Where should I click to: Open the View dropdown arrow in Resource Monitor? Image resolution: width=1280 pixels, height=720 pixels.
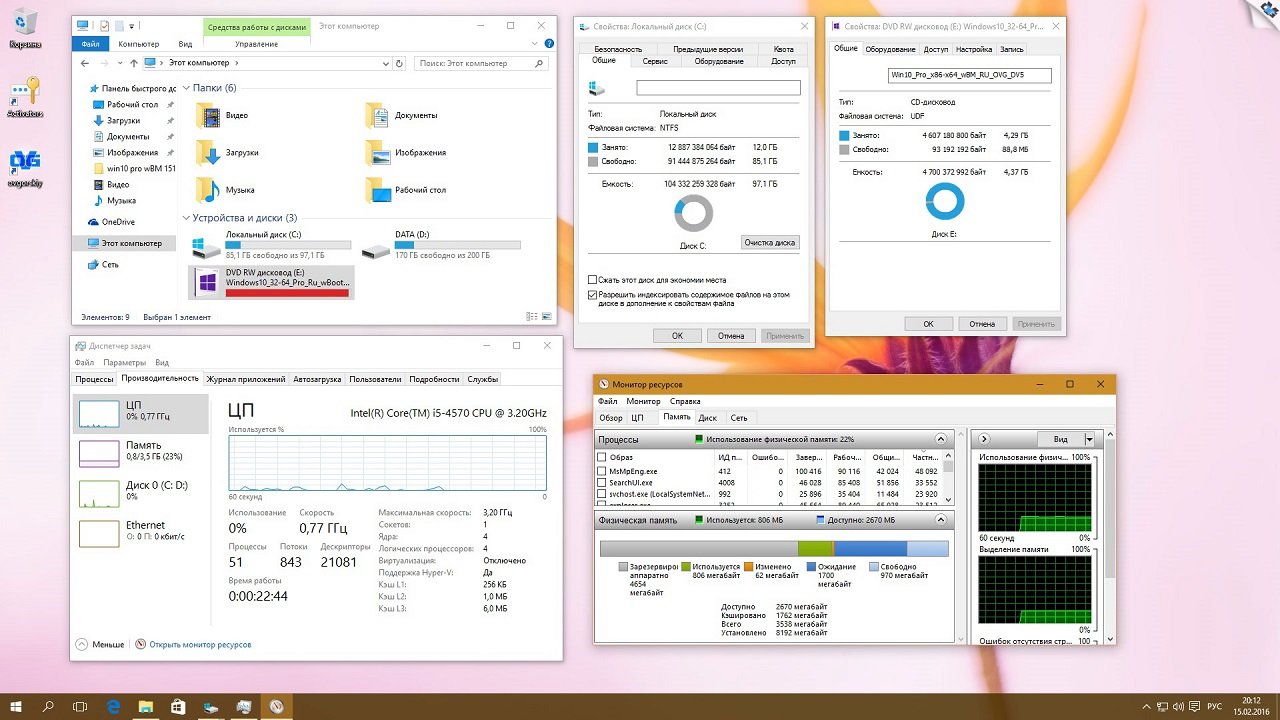pyautogui.click(x=1089, y=439)
